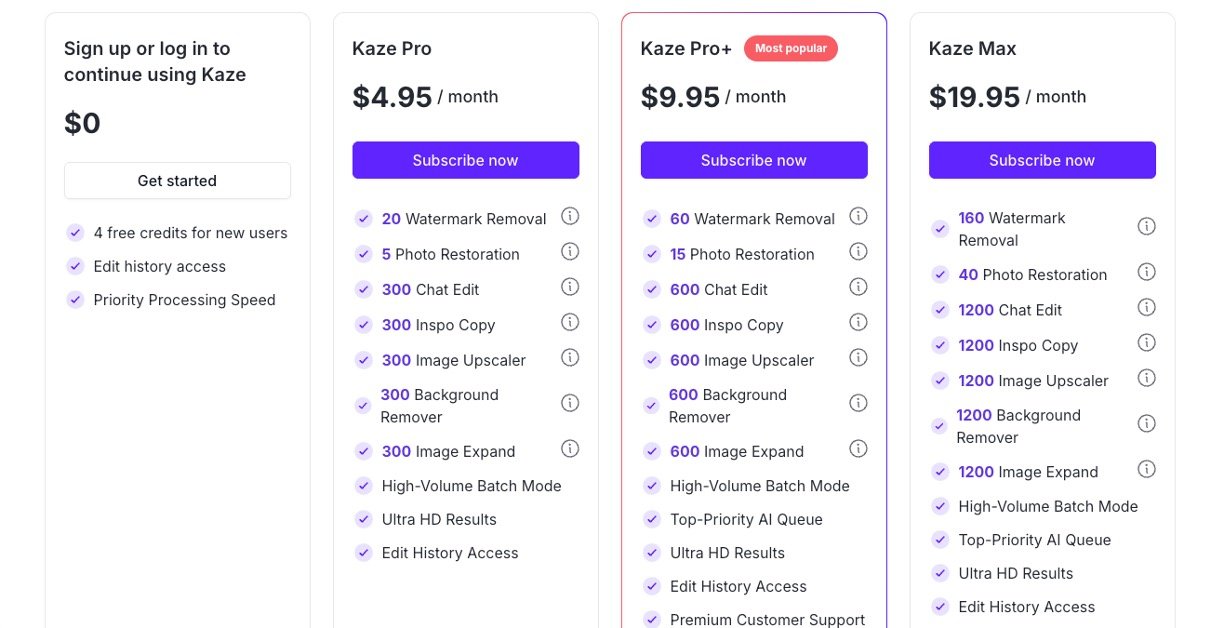Click info icon next to Kaze Max Inspo Copy
1224x628 pixels.
1147,343
